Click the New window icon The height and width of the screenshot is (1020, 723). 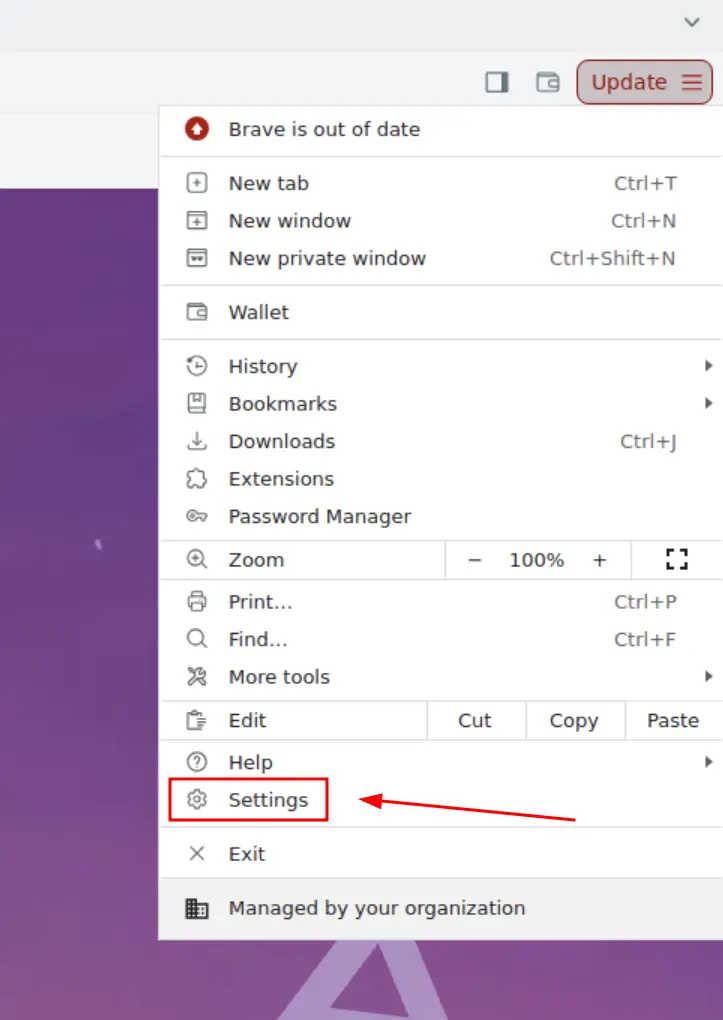197,221
